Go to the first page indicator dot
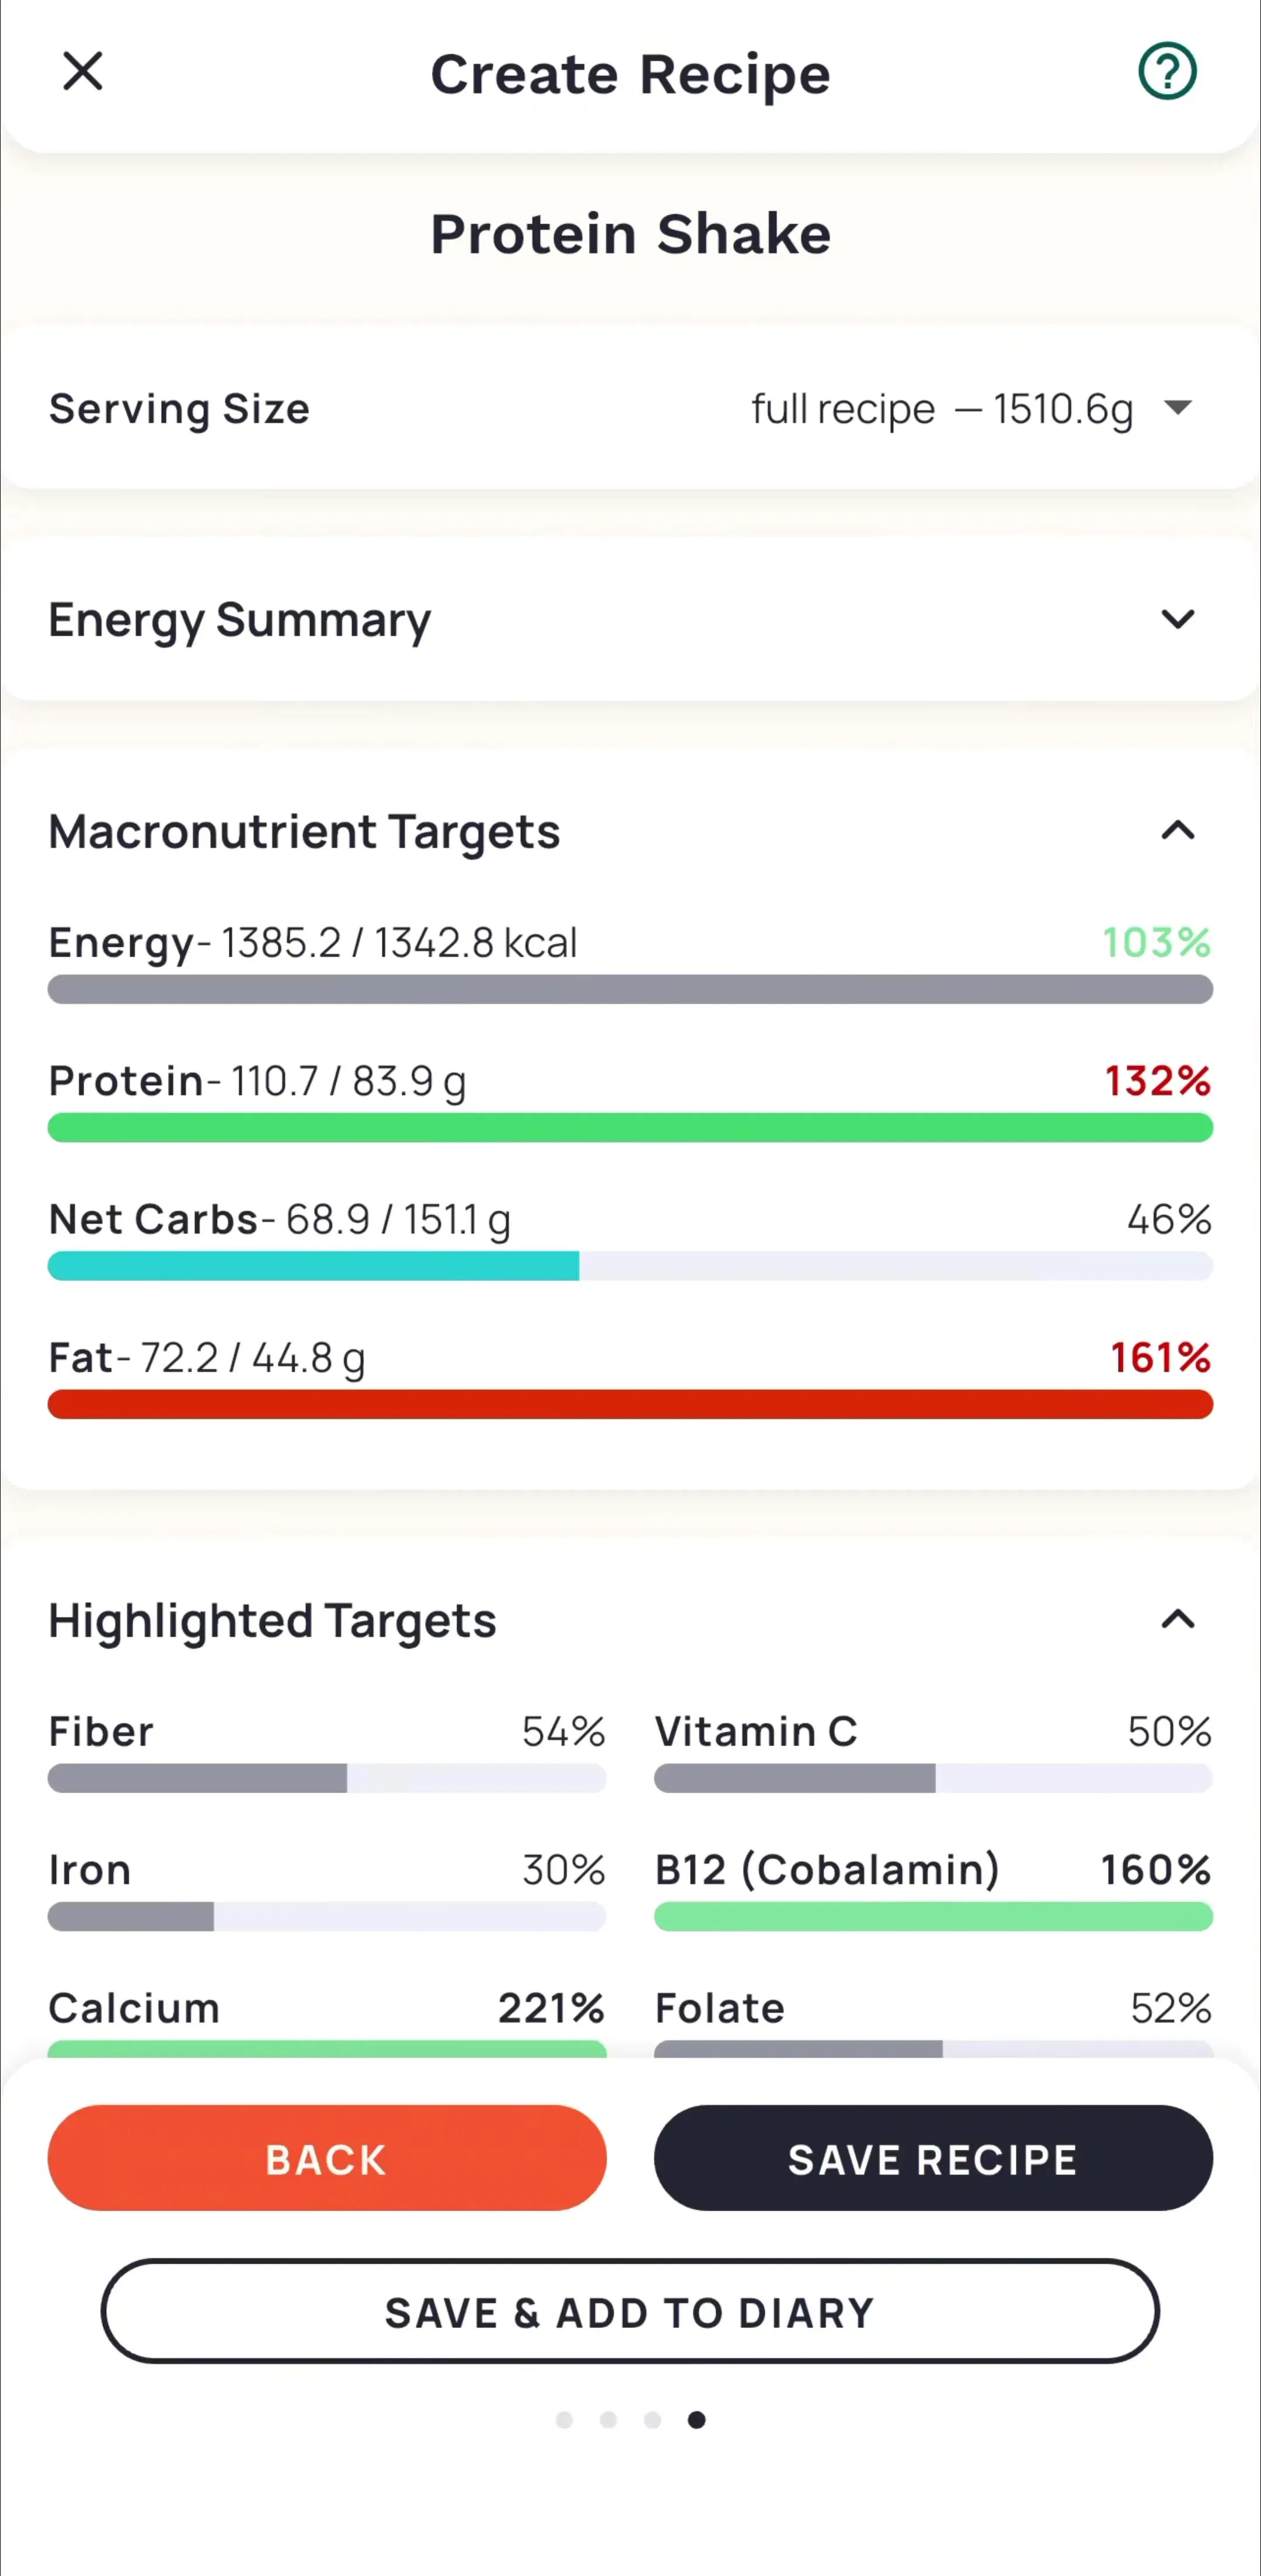 pos(564,2420)
